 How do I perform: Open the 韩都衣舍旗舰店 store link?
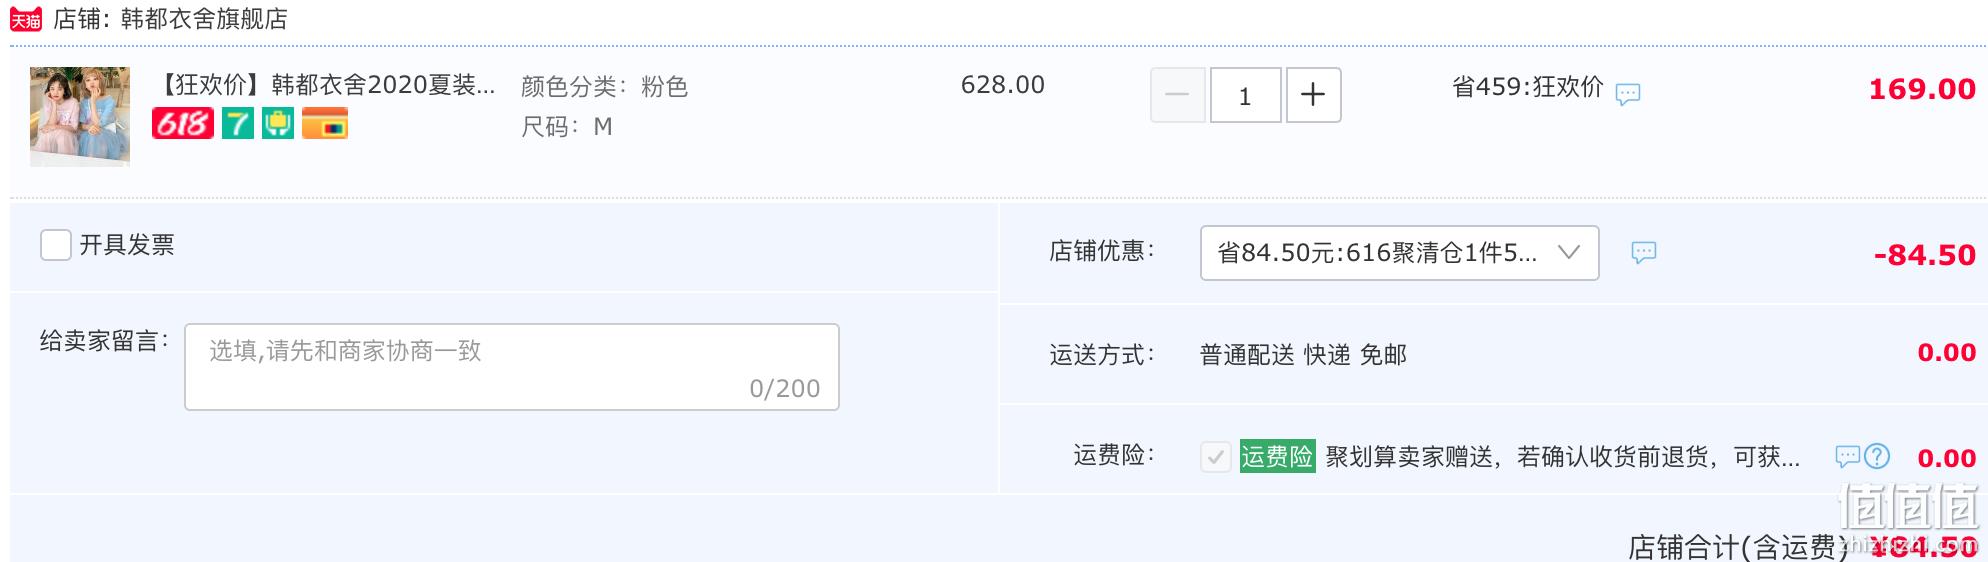click(x=204, y=19)
